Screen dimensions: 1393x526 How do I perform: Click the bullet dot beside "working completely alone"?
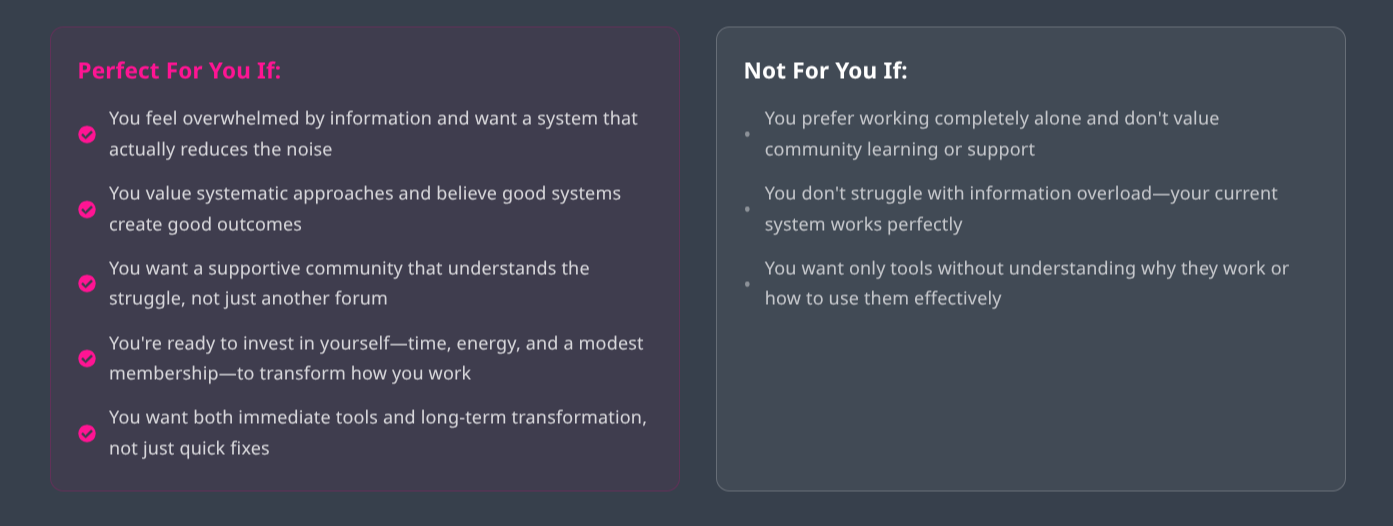coord(747,134)
